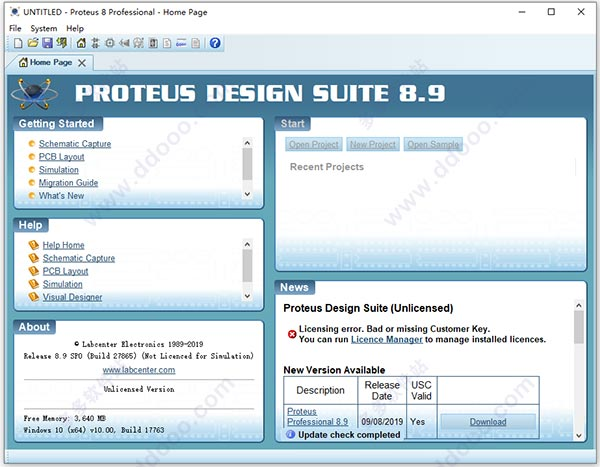Open Simulation help link

pyautogui.click(x=62, y=284)
